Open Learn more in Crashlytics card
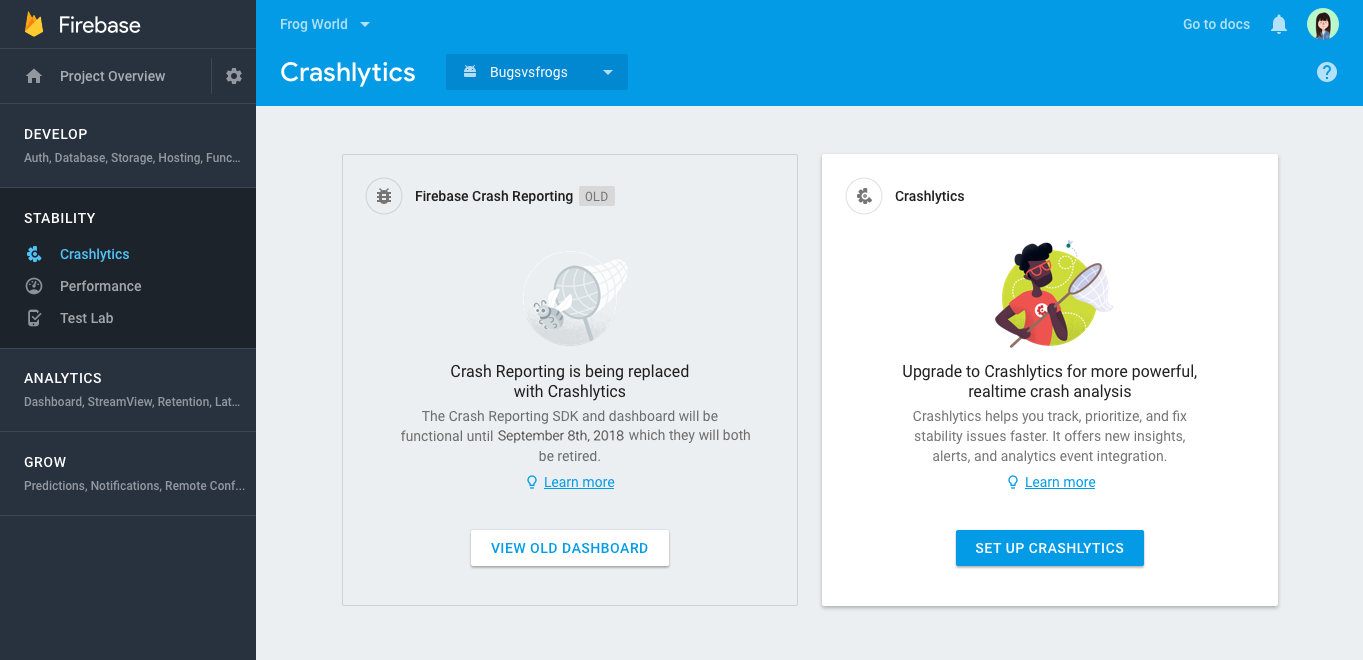Screen dimensions: 1363x660 (1060, 482)
